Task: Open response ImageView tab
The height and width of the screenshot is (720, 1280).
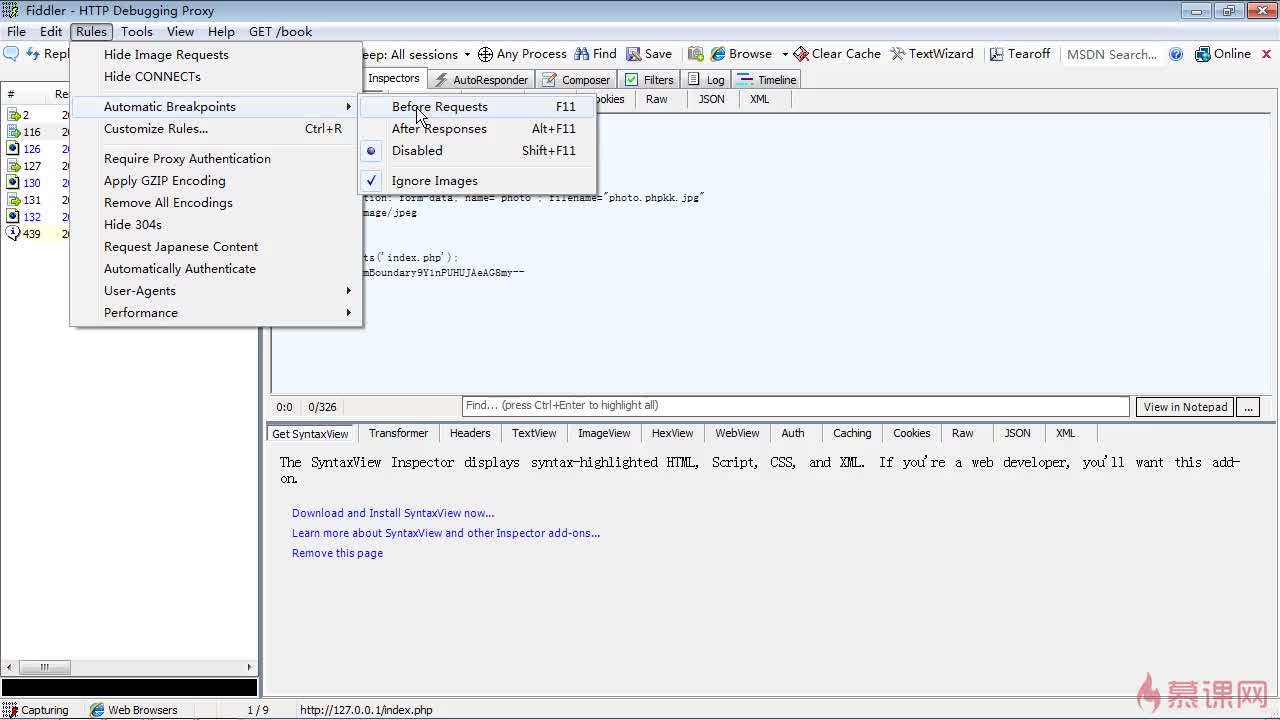Action: pos(604,433)
